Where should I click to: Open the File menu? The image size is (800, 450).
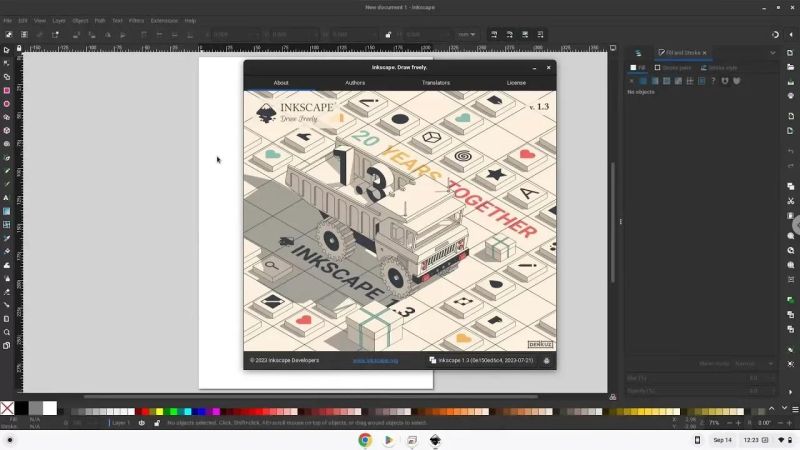tap(8, 21)
